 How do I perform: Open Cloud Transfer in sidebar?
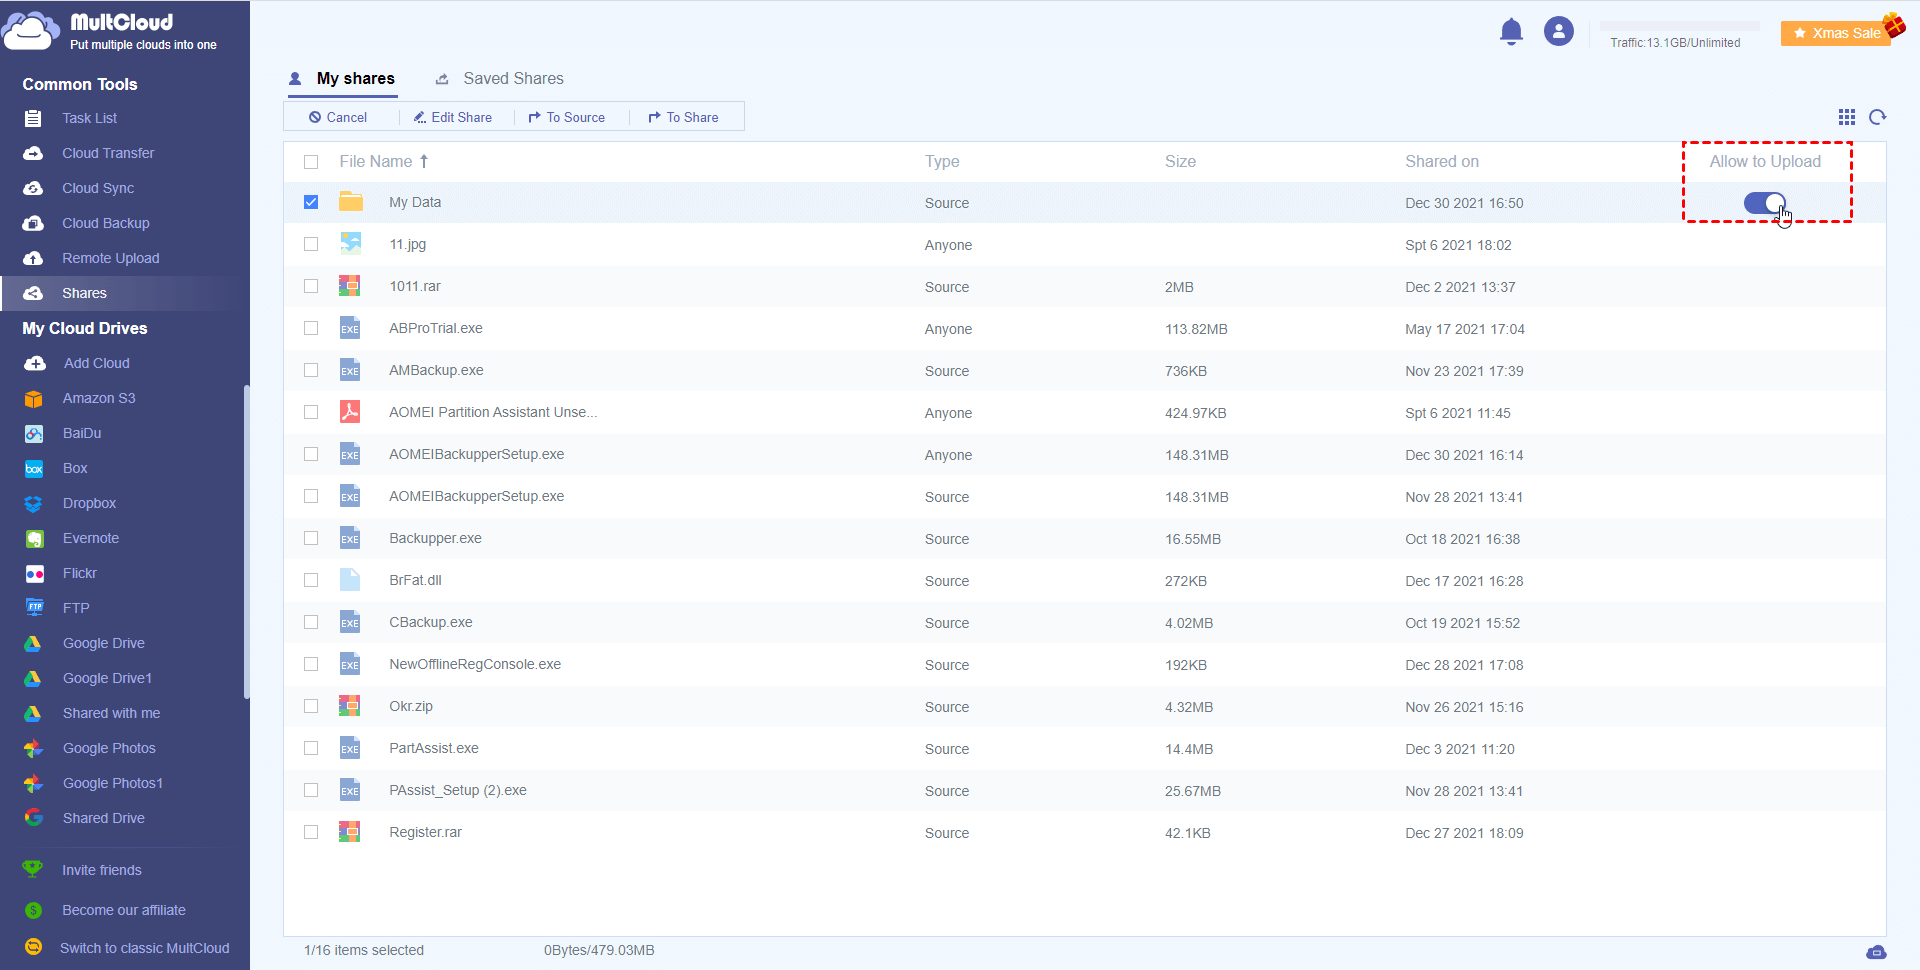[x=108, y=153]
